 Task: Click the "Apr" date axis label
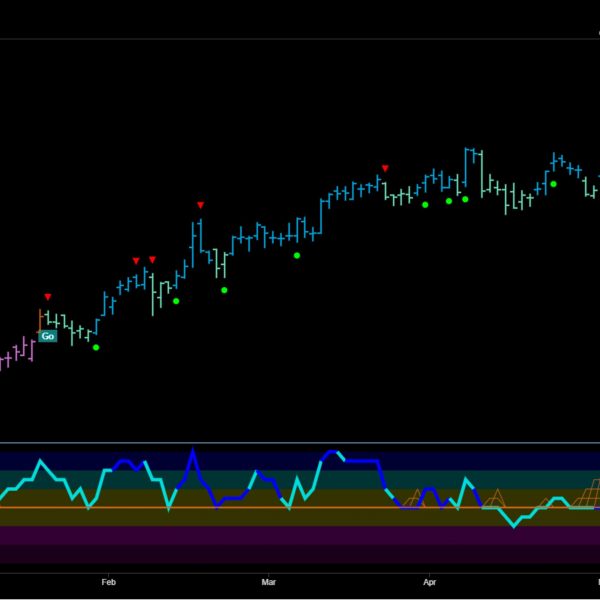coord(429,582)
